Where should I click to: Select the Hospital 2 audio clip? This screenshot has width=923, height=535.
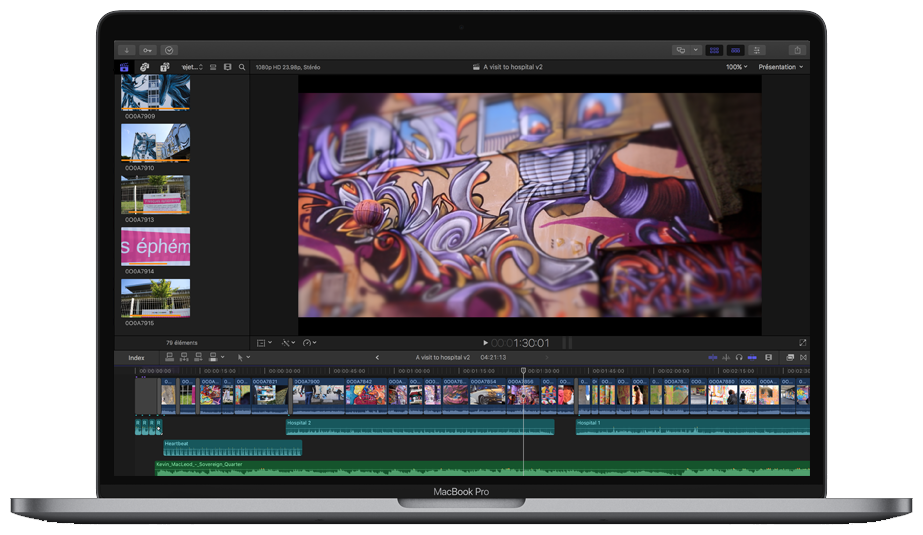420,427
